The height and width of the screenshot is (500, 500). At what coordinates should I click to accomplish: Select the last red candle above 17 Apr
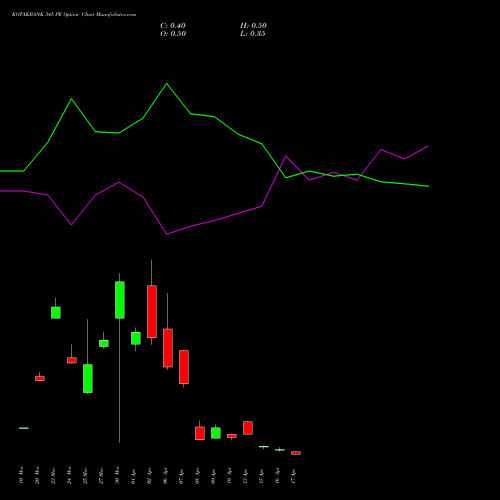point(296,453)
